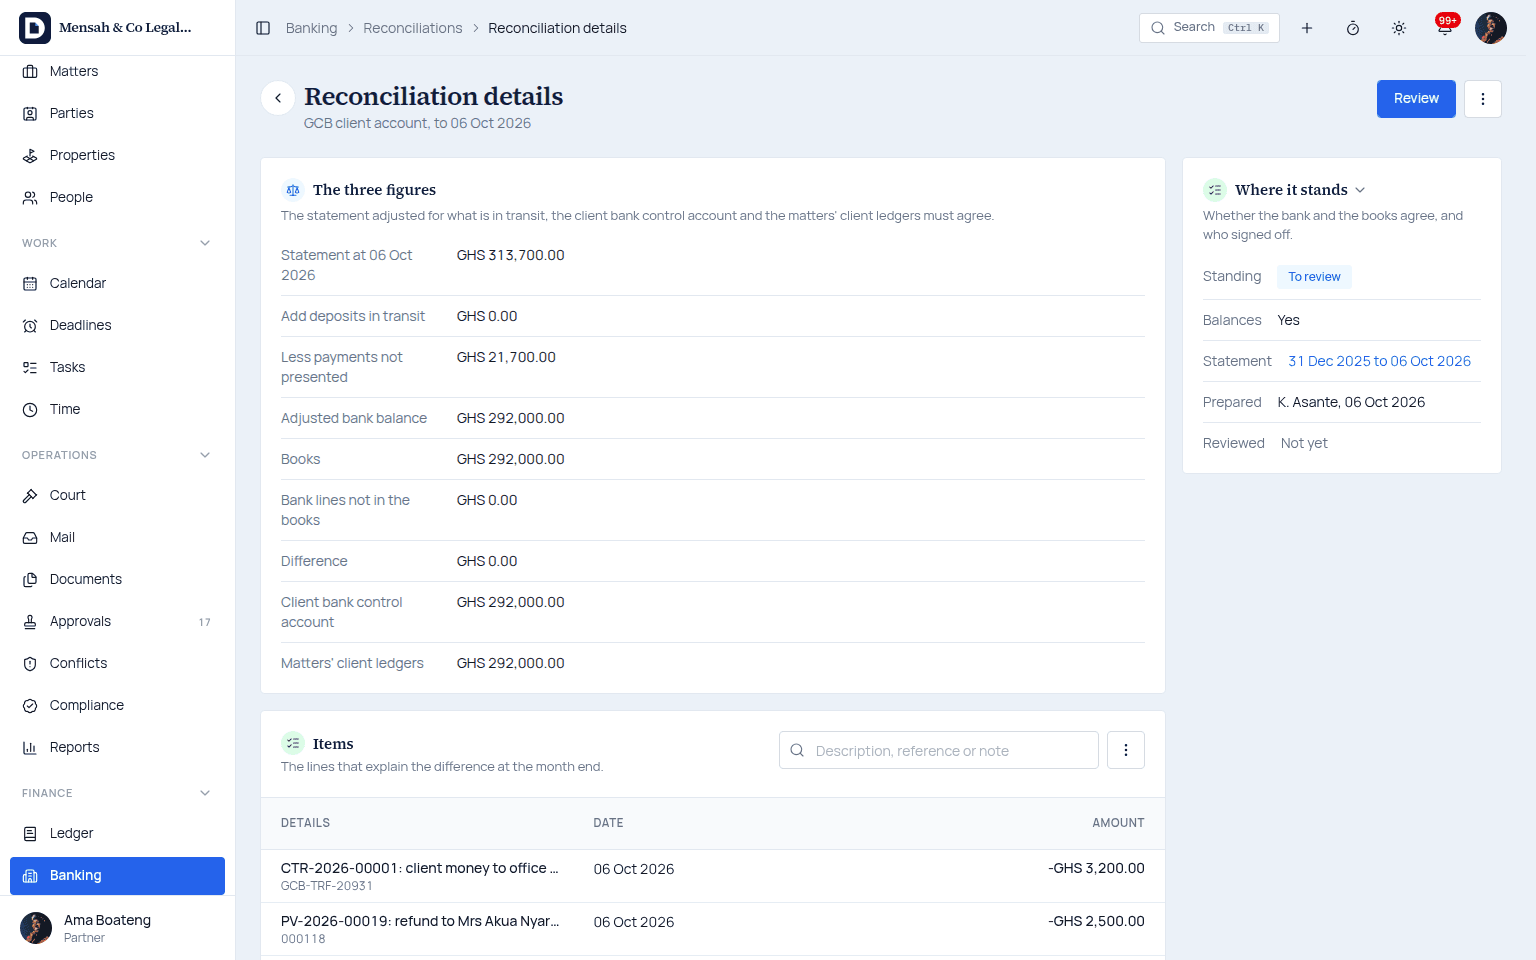Open the kebab menu beside Review

(x=1483, y=99)
